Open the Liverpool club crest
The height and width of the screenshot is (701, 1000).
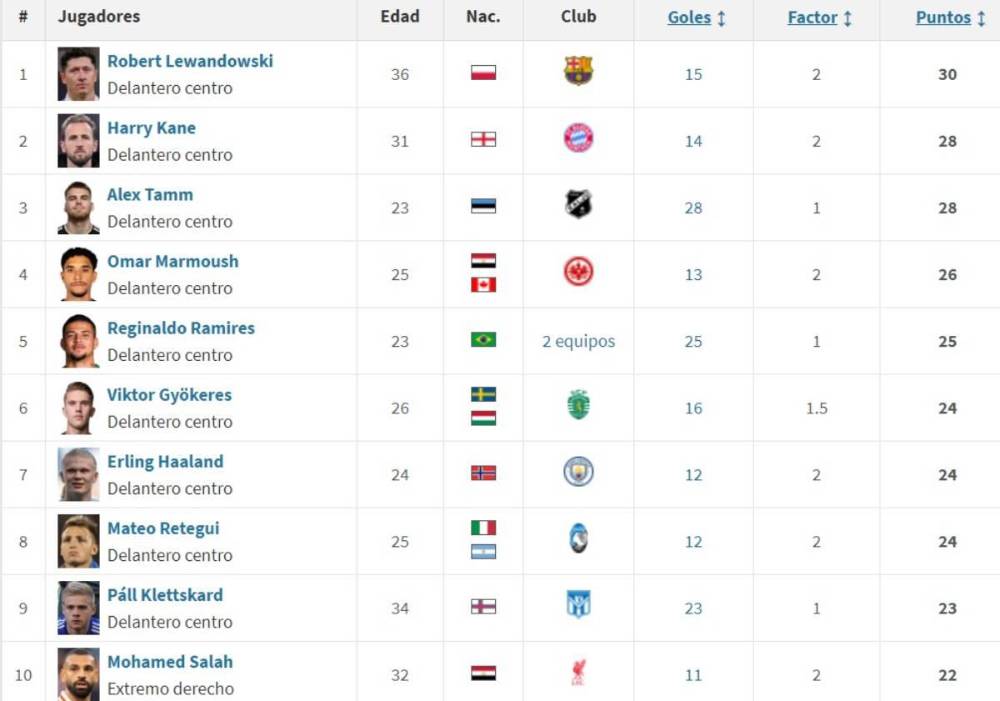[x=577, y=675]
